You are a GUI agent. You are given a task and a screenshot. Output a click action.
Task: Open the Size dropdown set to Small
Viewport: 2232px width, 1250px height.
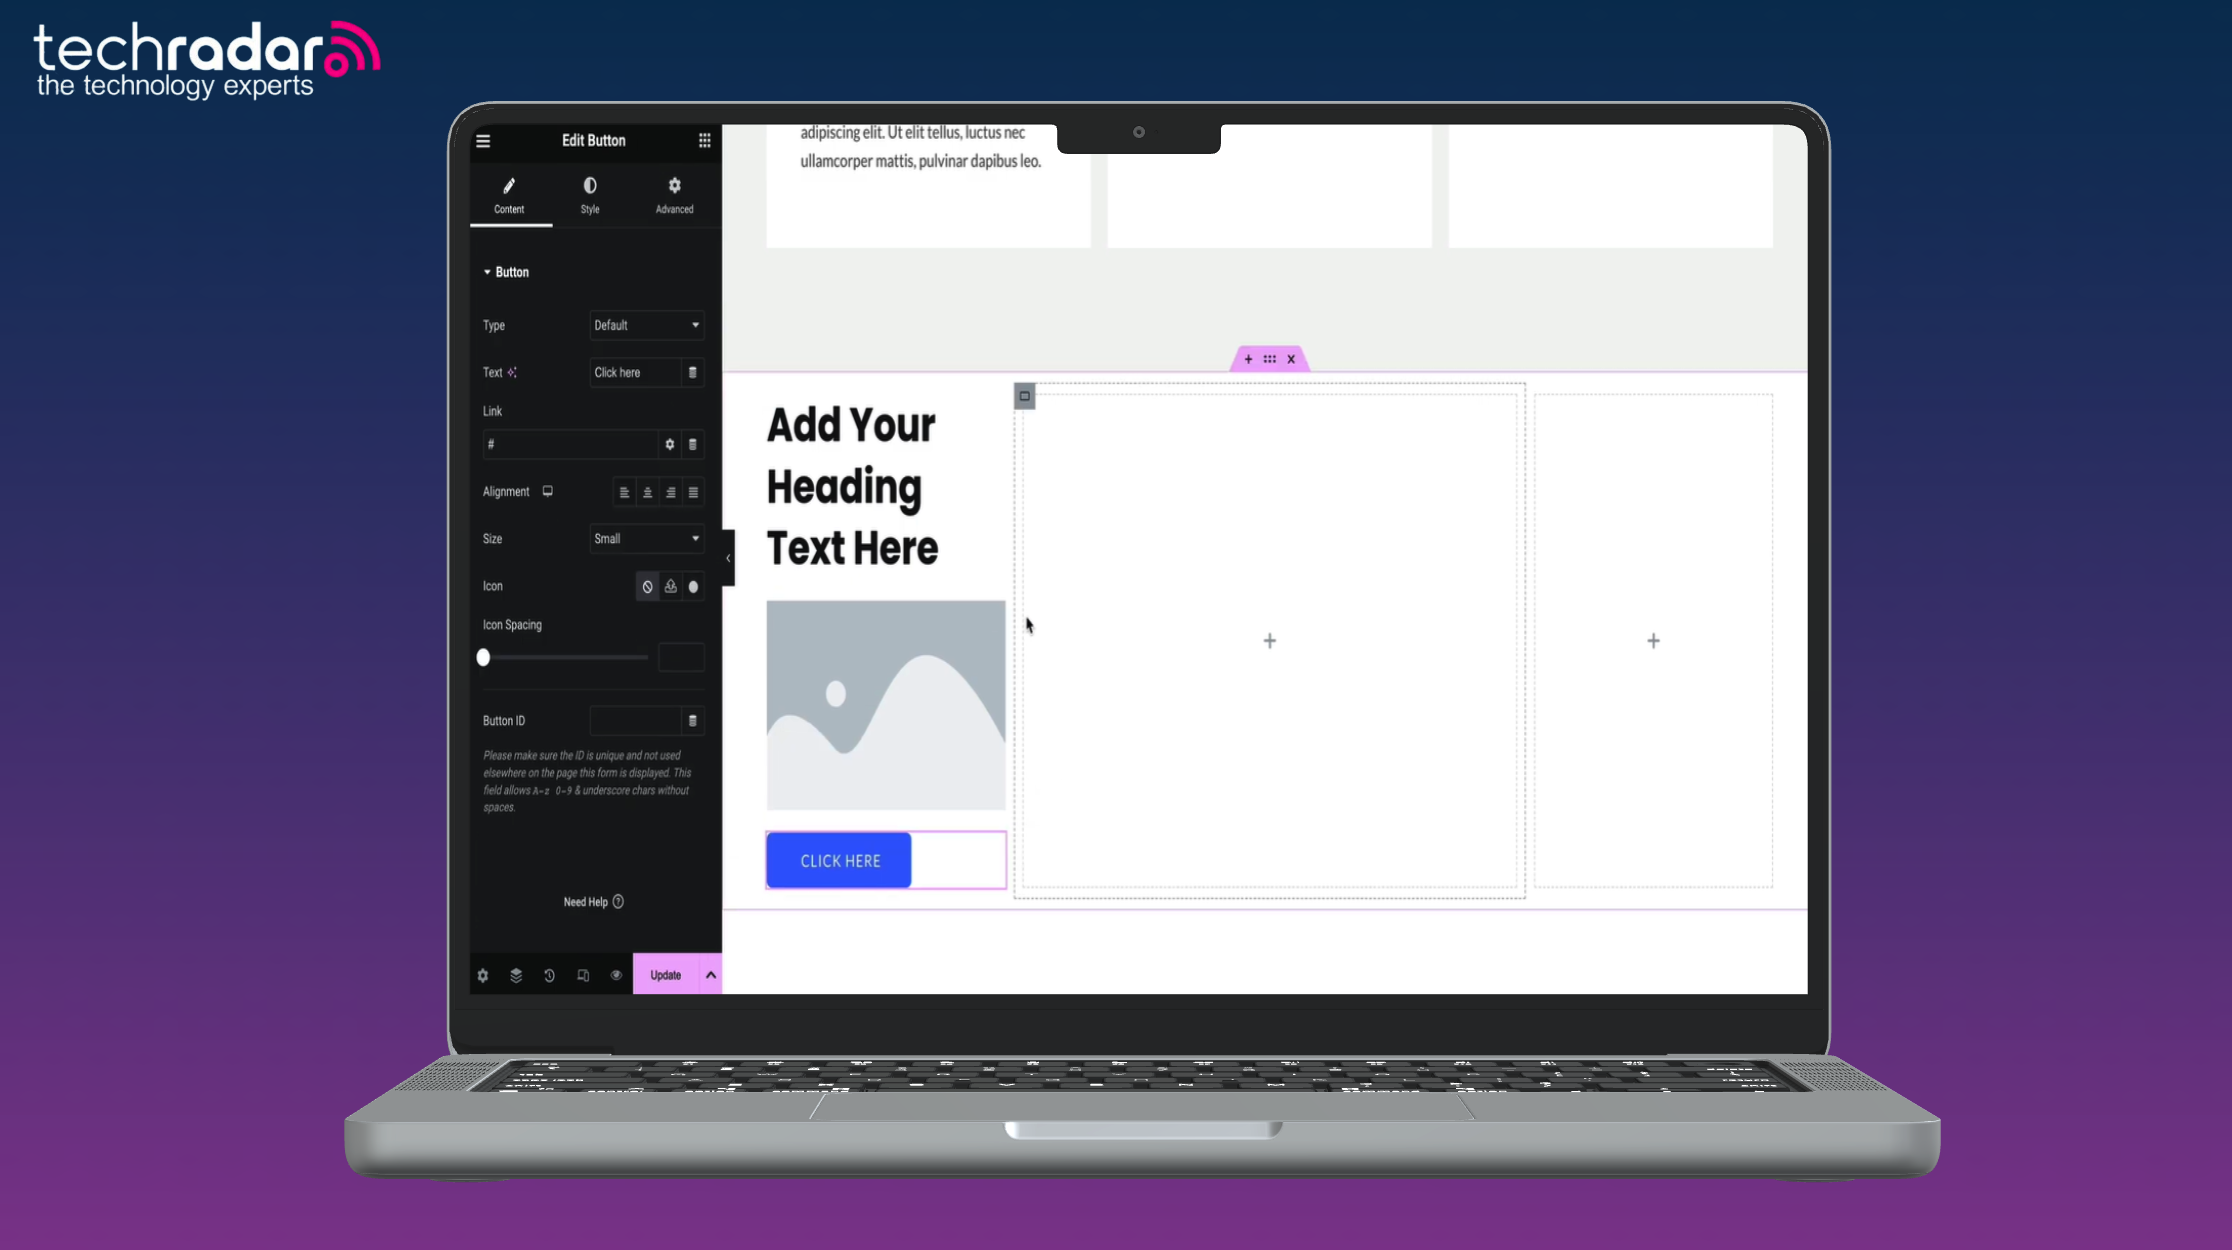(646, 538)
